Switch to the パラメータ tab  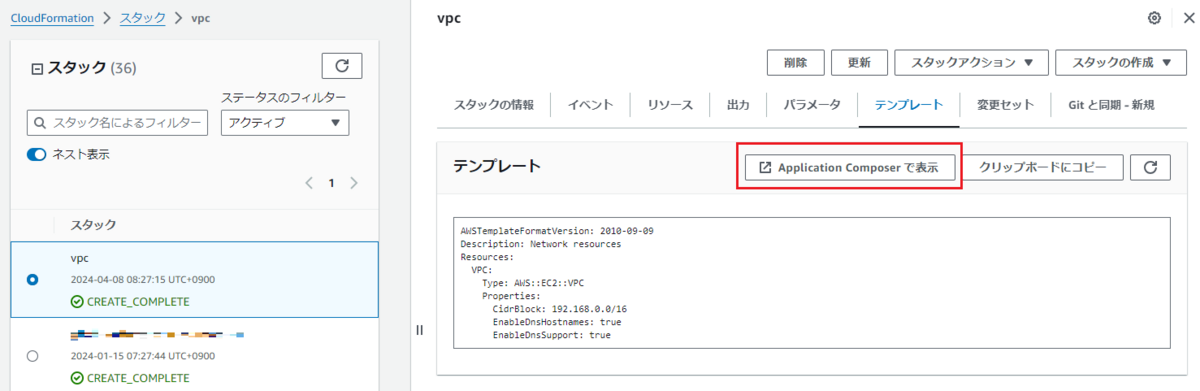click(812, 105)
